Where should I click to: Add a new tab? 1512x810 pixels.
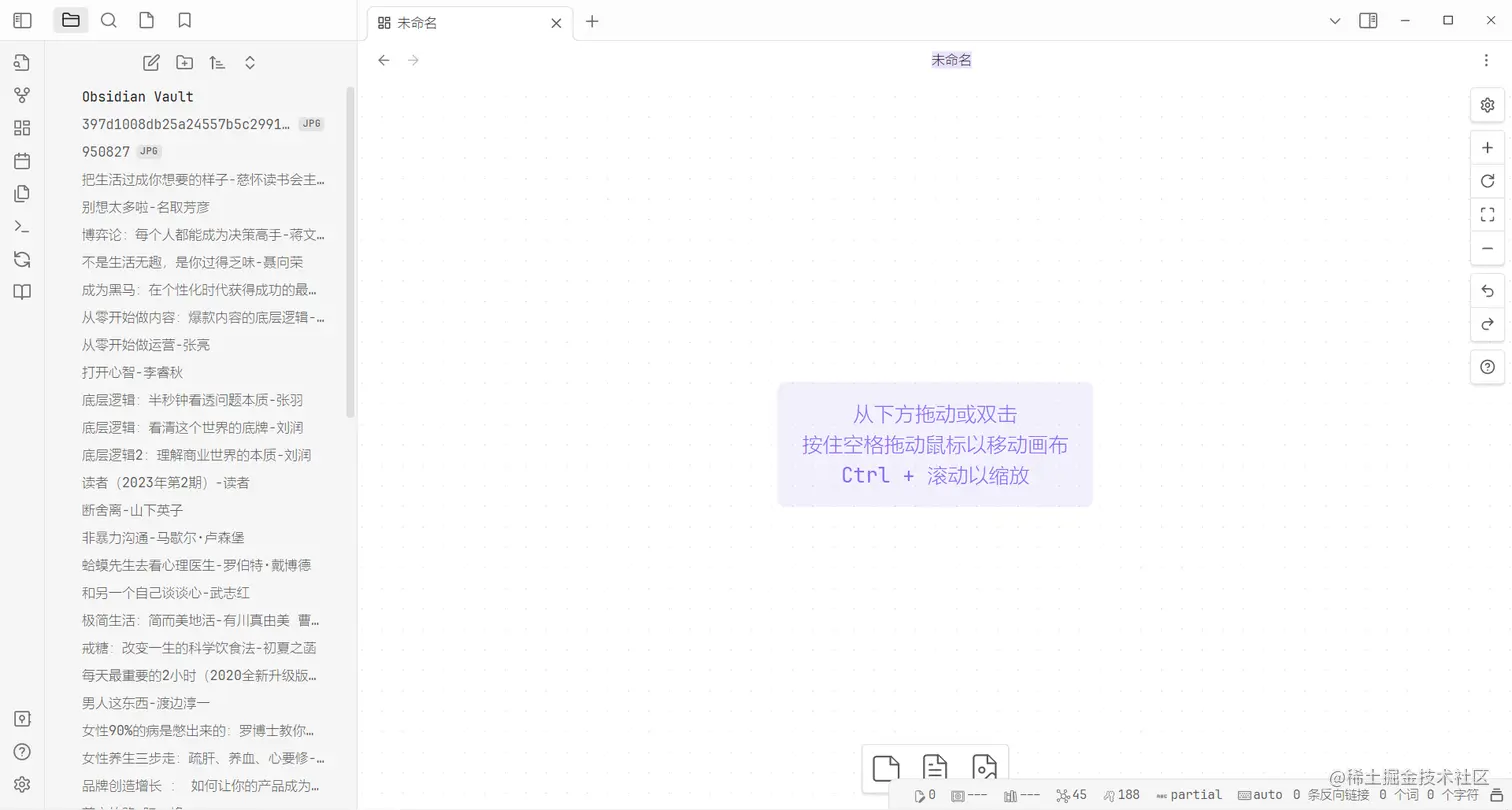point(592,21)
